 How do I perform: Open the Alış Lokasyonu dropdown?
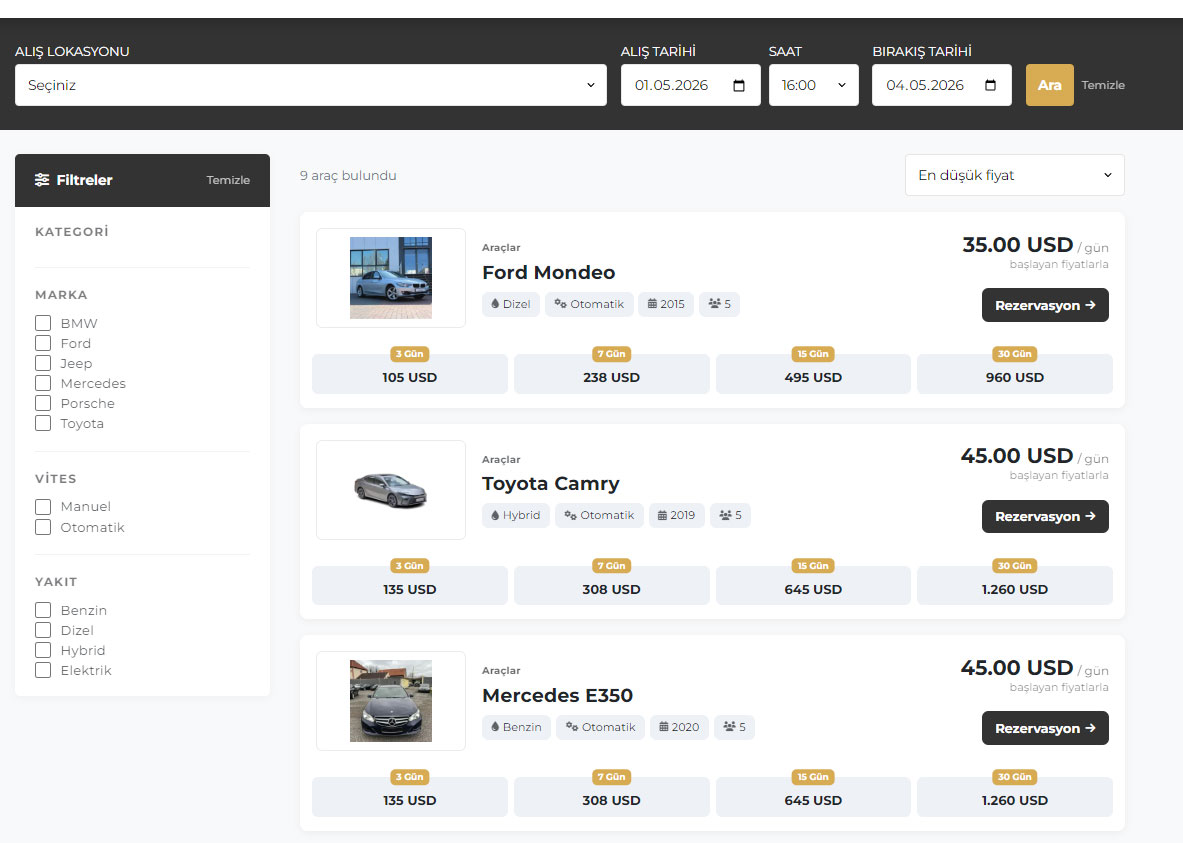pos(311,85)
